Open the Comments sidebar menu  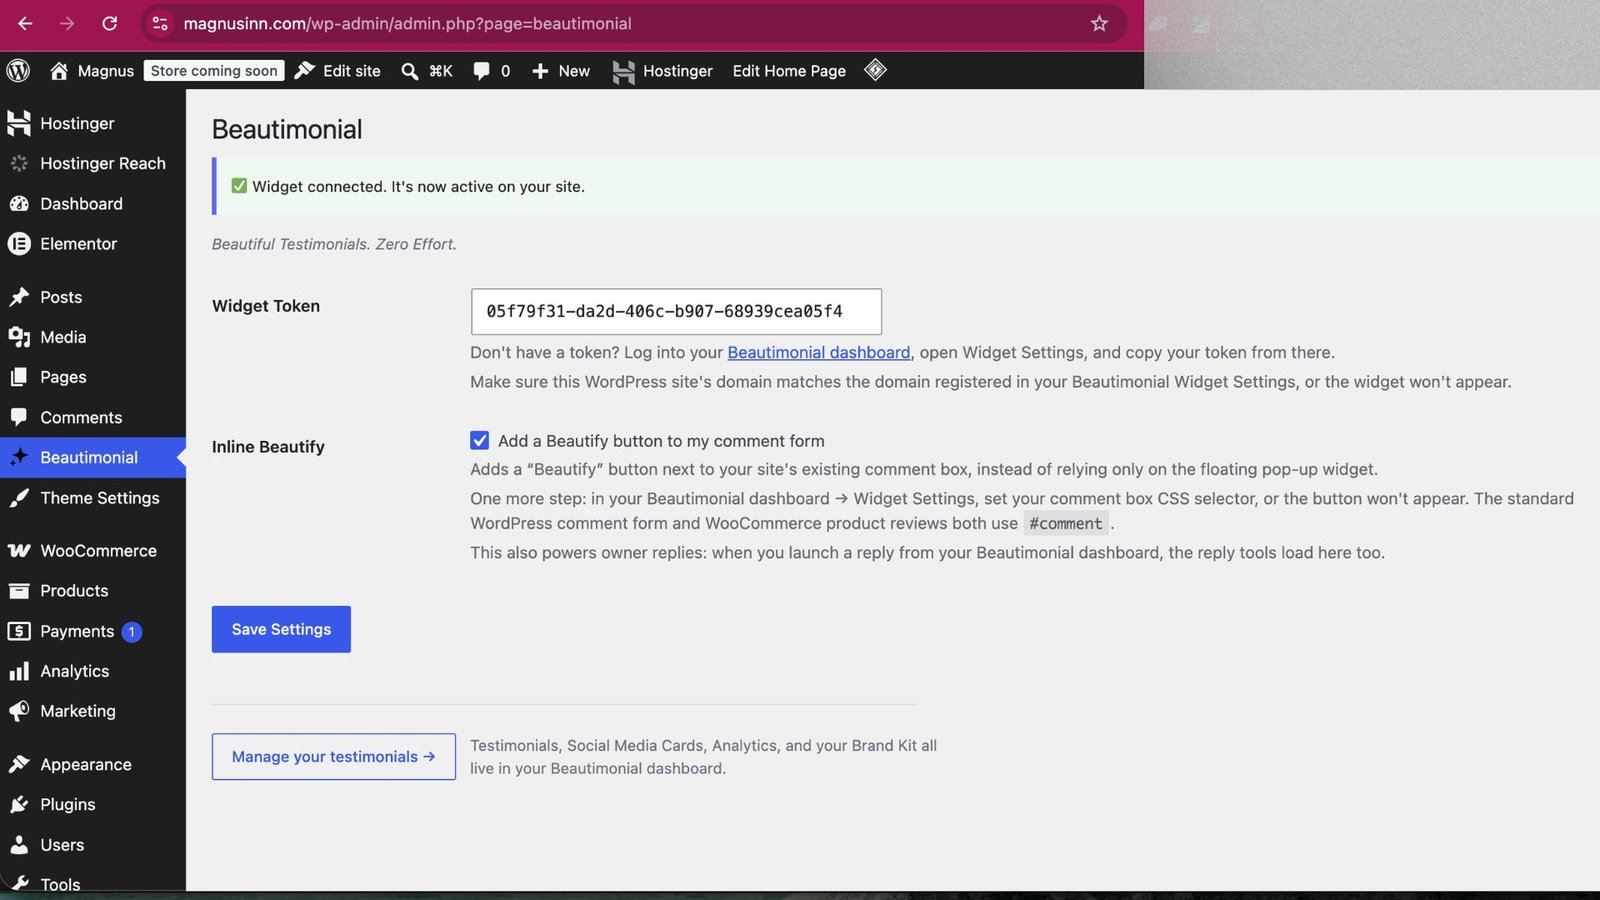(93, 417)
